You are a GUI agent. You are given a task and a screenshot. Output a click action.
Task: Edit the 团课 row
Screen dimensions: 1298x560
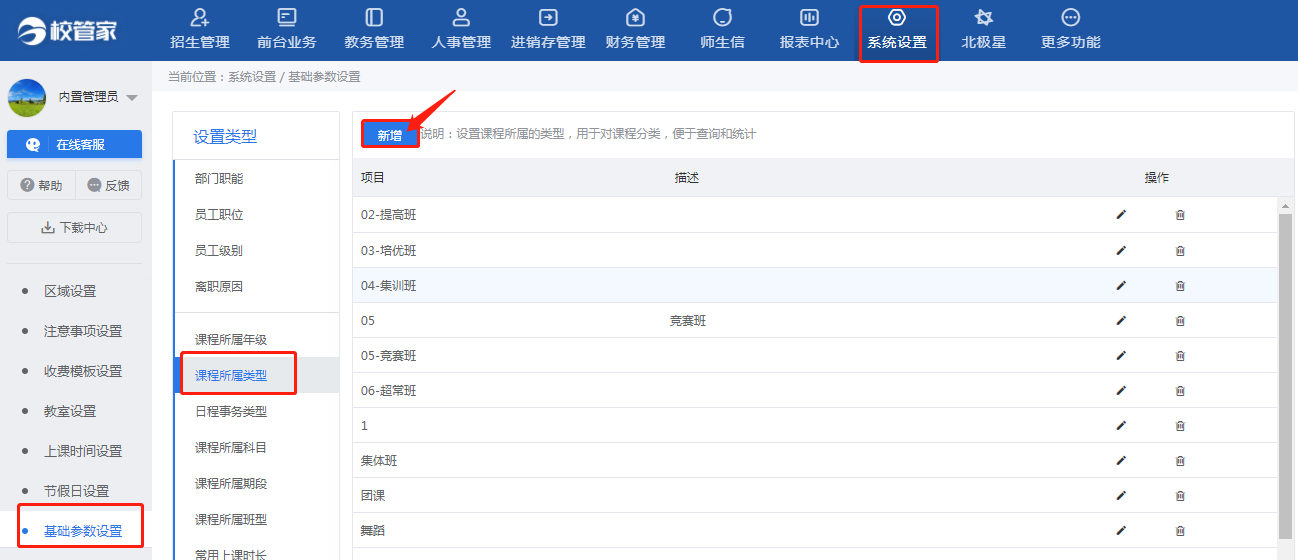tap(1121, 495)
